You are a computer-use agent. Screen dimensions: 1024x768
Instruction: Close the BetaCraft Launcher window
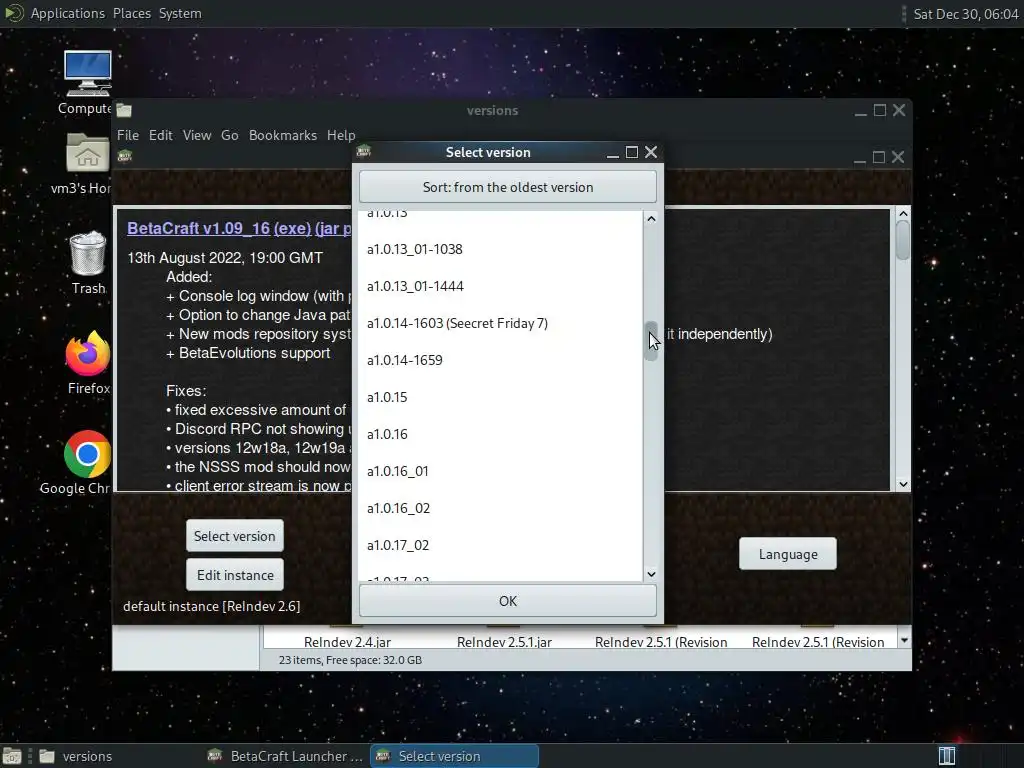pyautogui.click(x=898, y=157)
